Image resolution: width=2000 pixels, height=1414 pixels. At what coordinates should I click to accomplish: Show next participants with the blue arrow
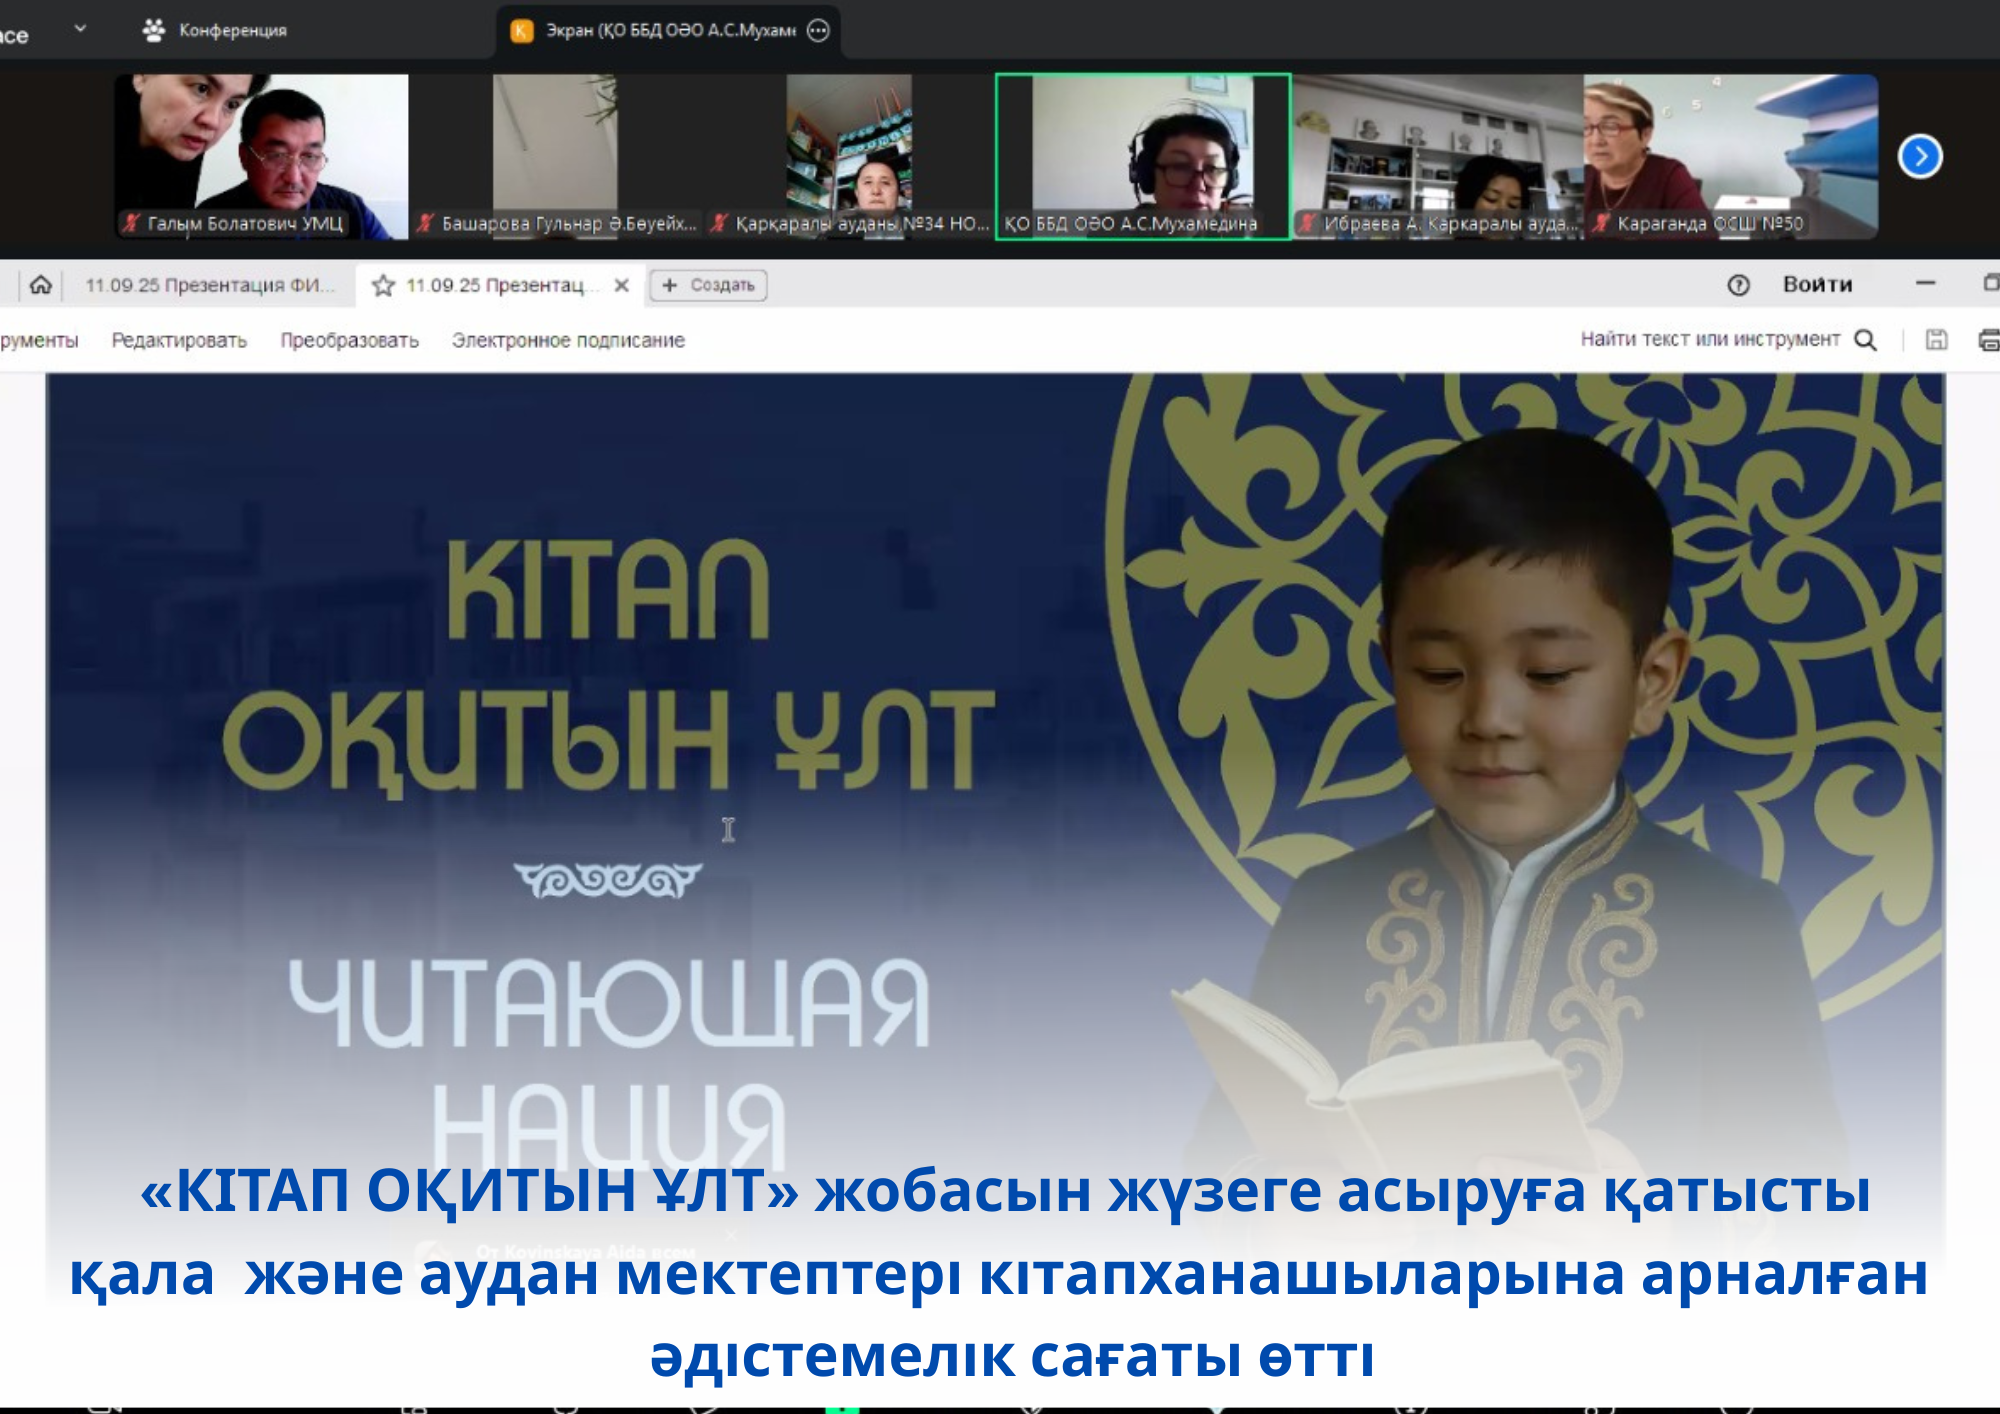pos(1919,156)
